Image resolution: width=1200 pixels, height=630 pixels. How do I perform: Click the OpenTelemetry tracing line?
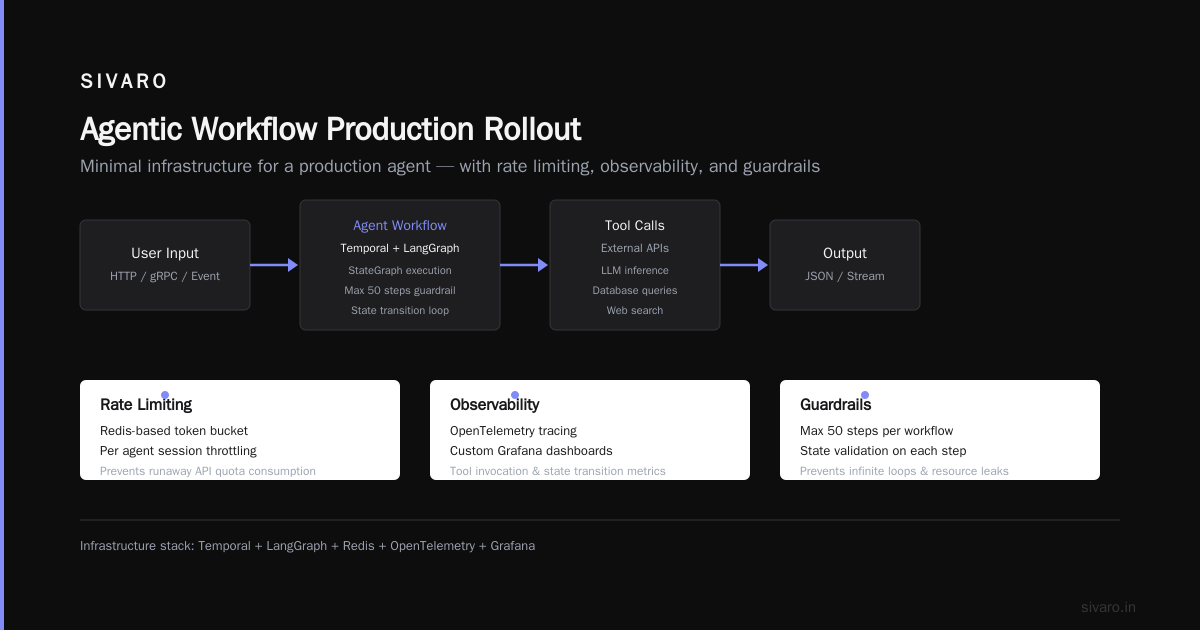513,431
